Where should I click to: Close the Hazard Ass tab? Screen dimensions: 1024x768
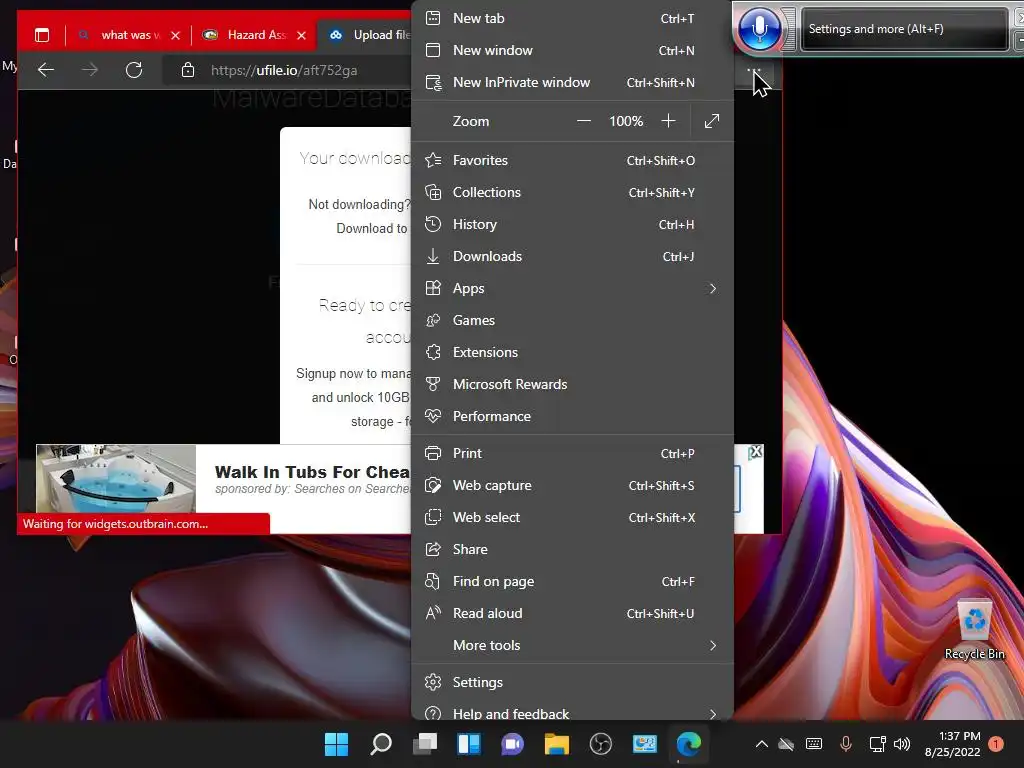click(301, 35)
